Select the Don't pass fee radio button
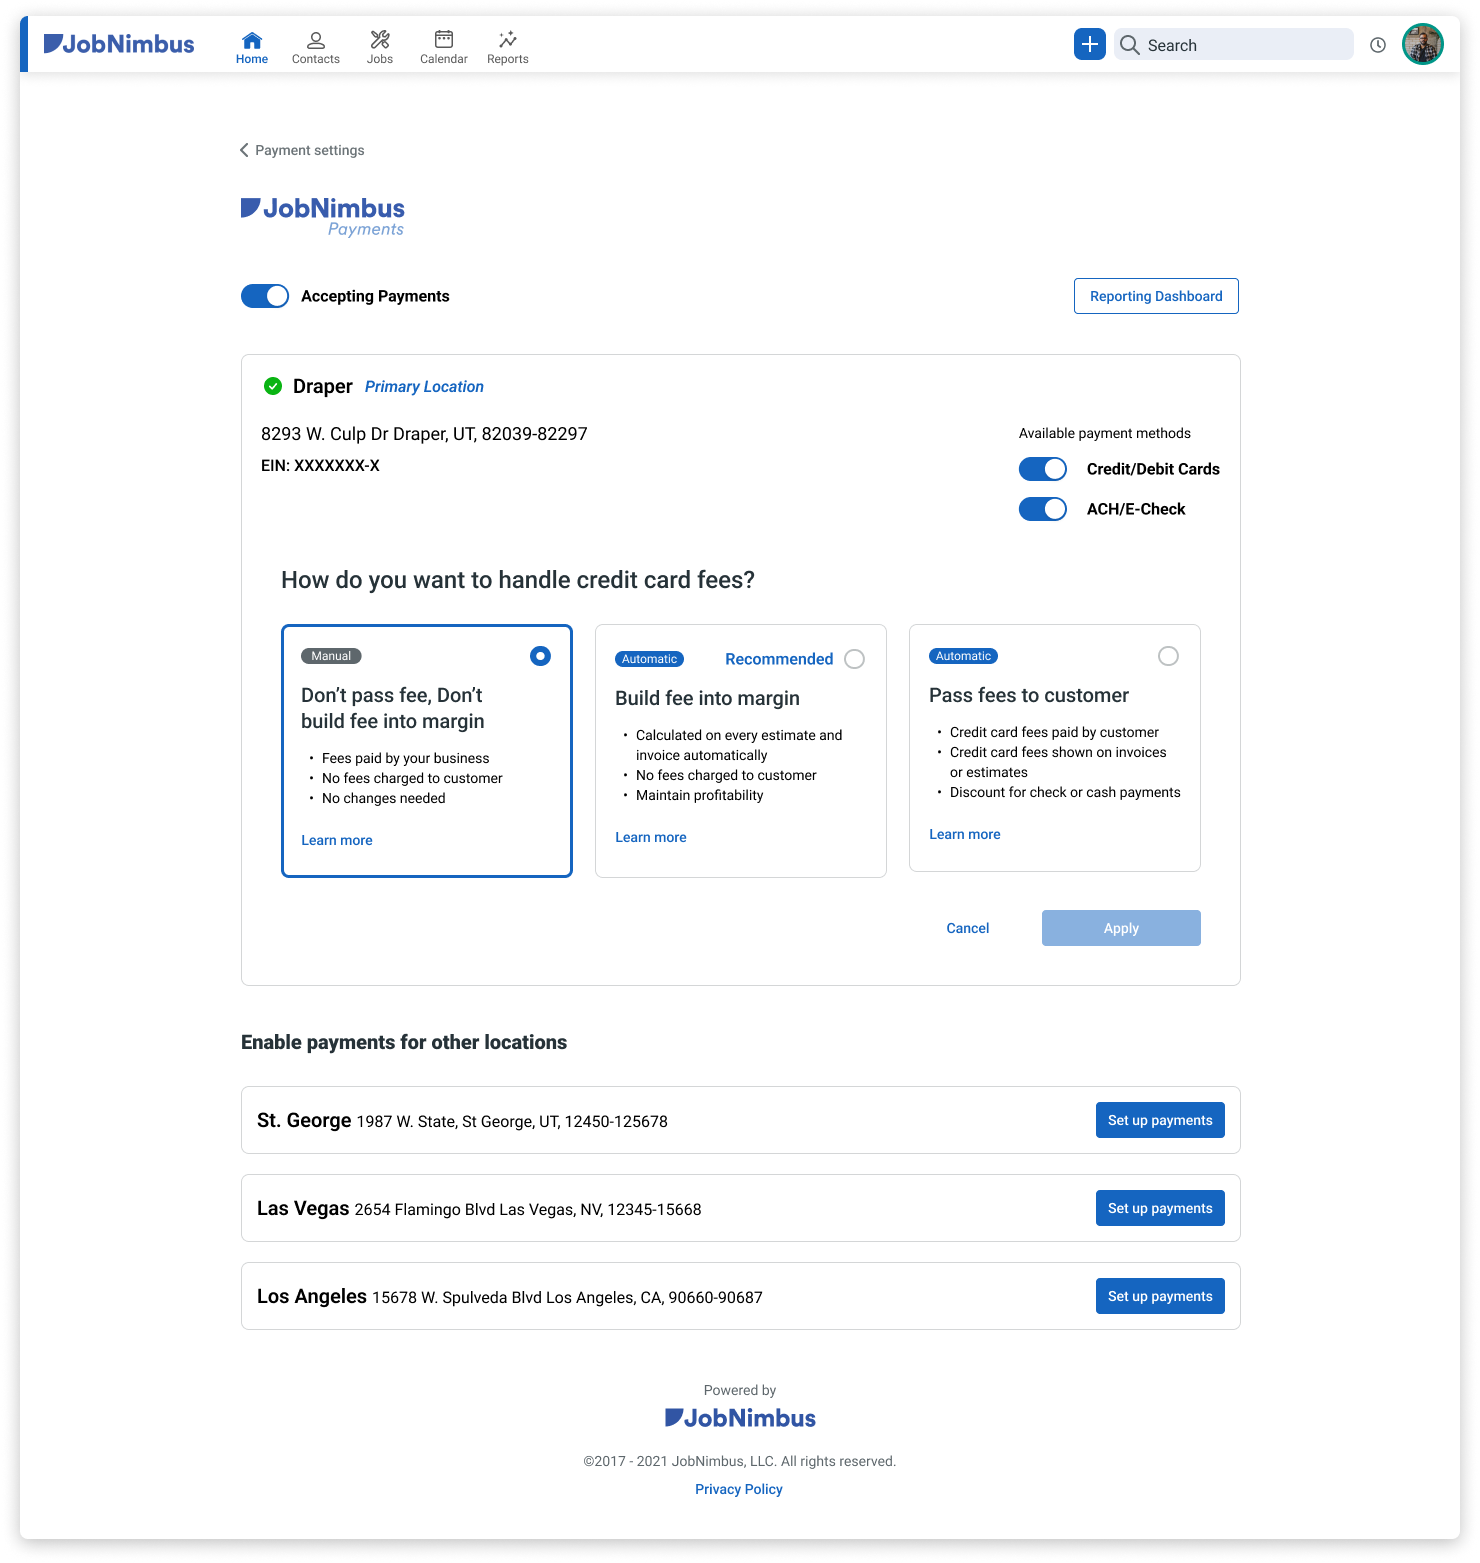The image size is (1480, 1563). tap(540, 656)
